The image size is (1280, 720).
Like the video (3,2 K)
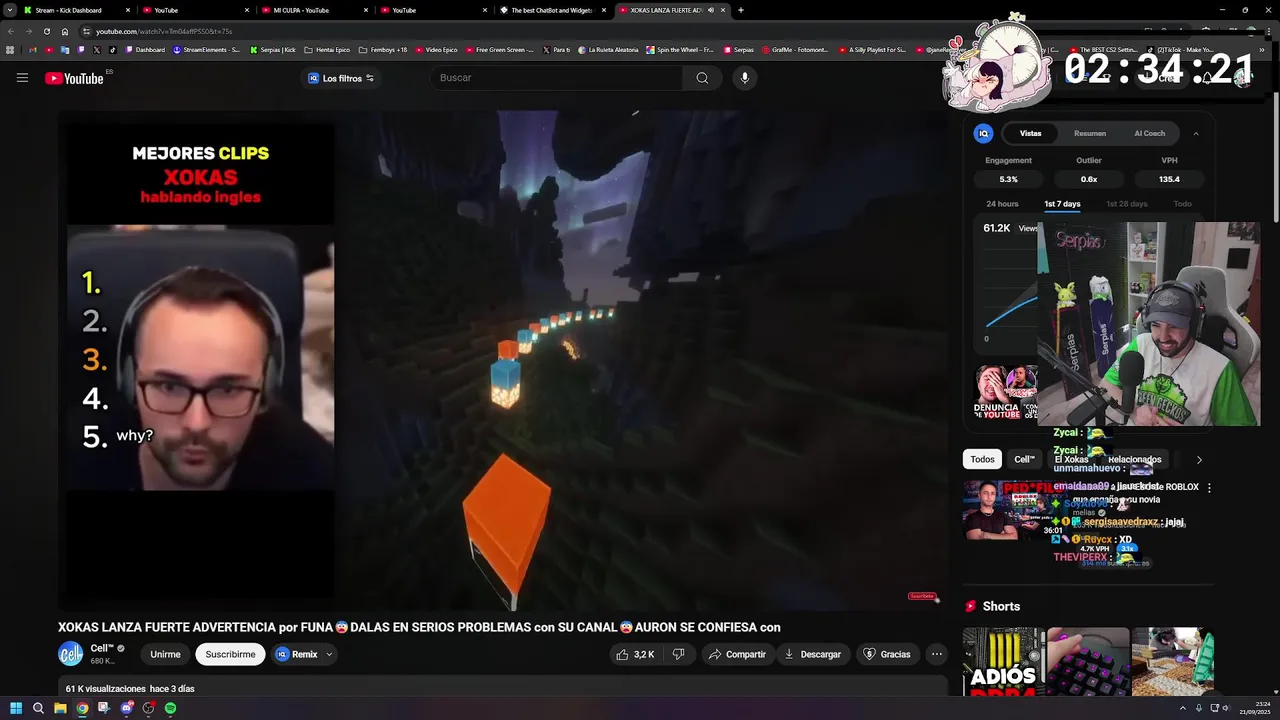pyautogui.click(x=635, y=654)
